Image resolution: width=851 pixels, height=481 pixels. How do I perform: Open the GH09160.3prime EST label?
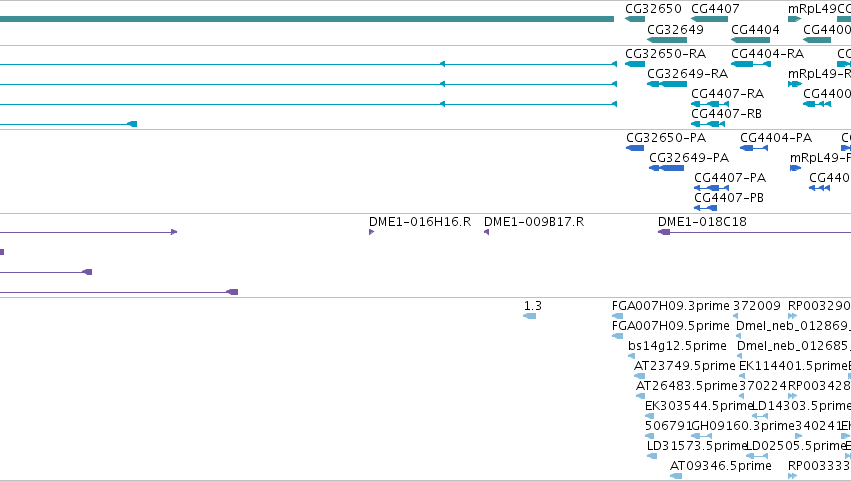(743, 427)
